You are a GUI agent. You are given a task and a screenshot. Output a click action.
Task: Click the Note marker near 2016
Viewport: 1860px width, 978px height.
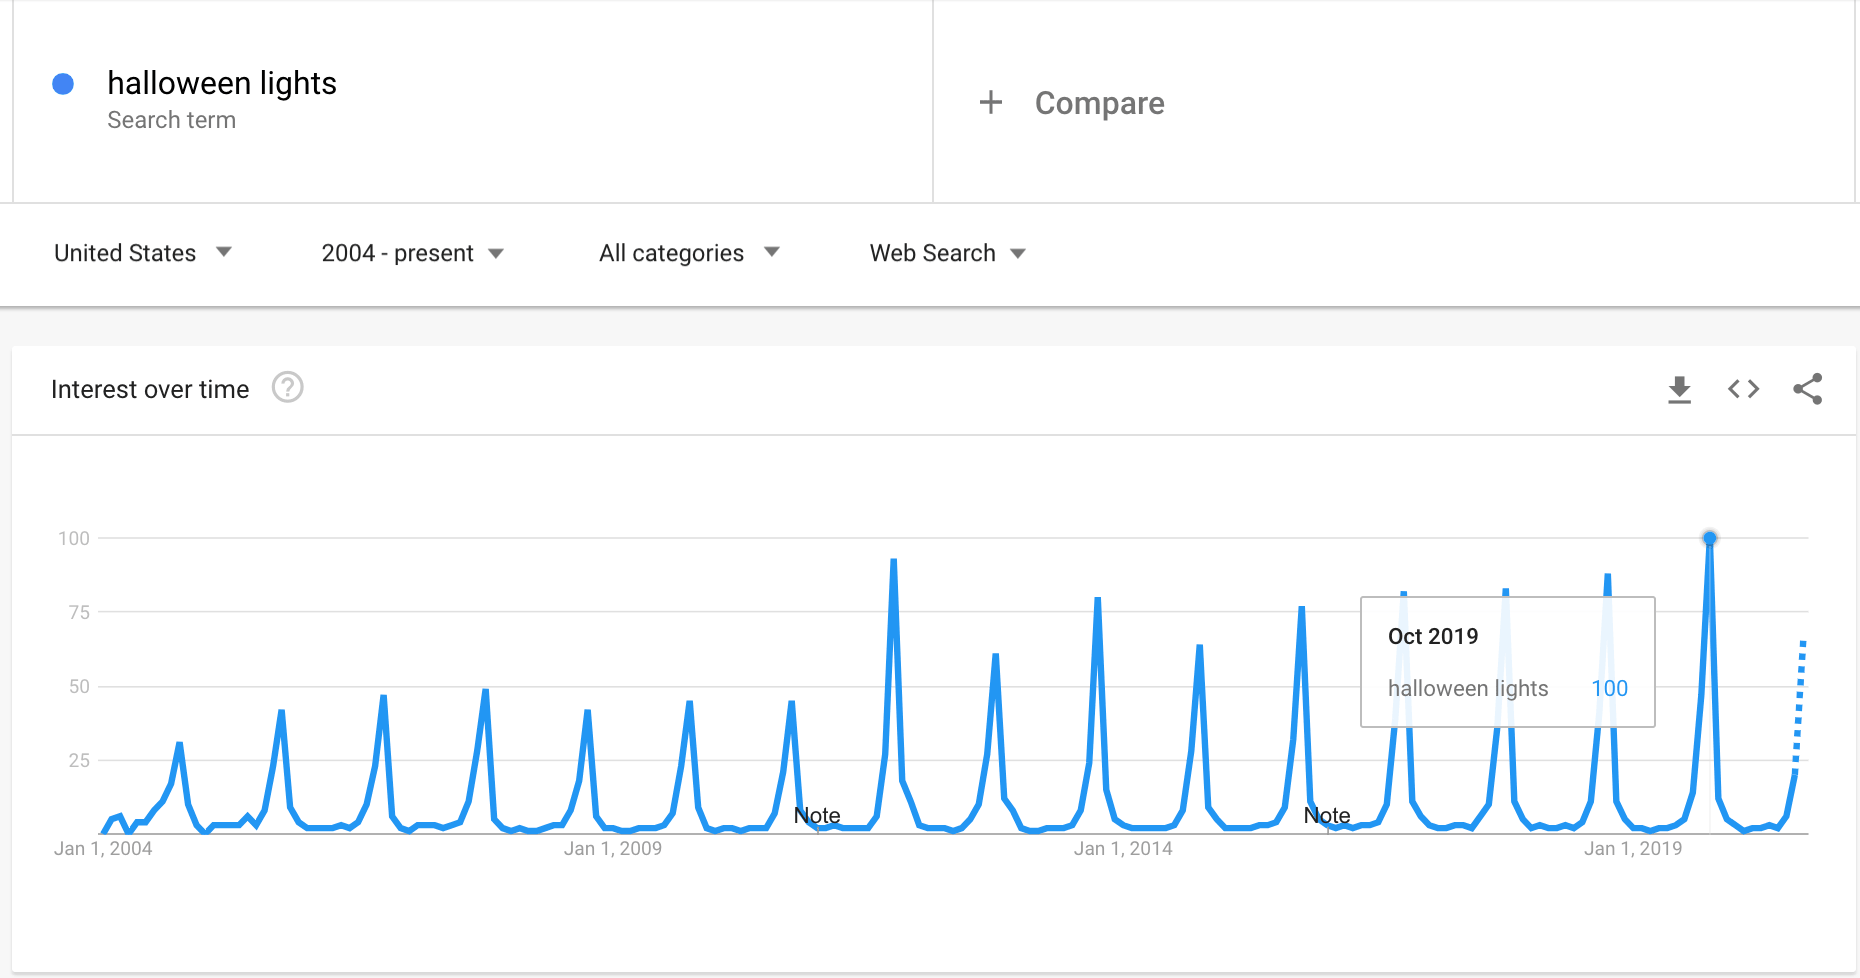coord(1327,816)
